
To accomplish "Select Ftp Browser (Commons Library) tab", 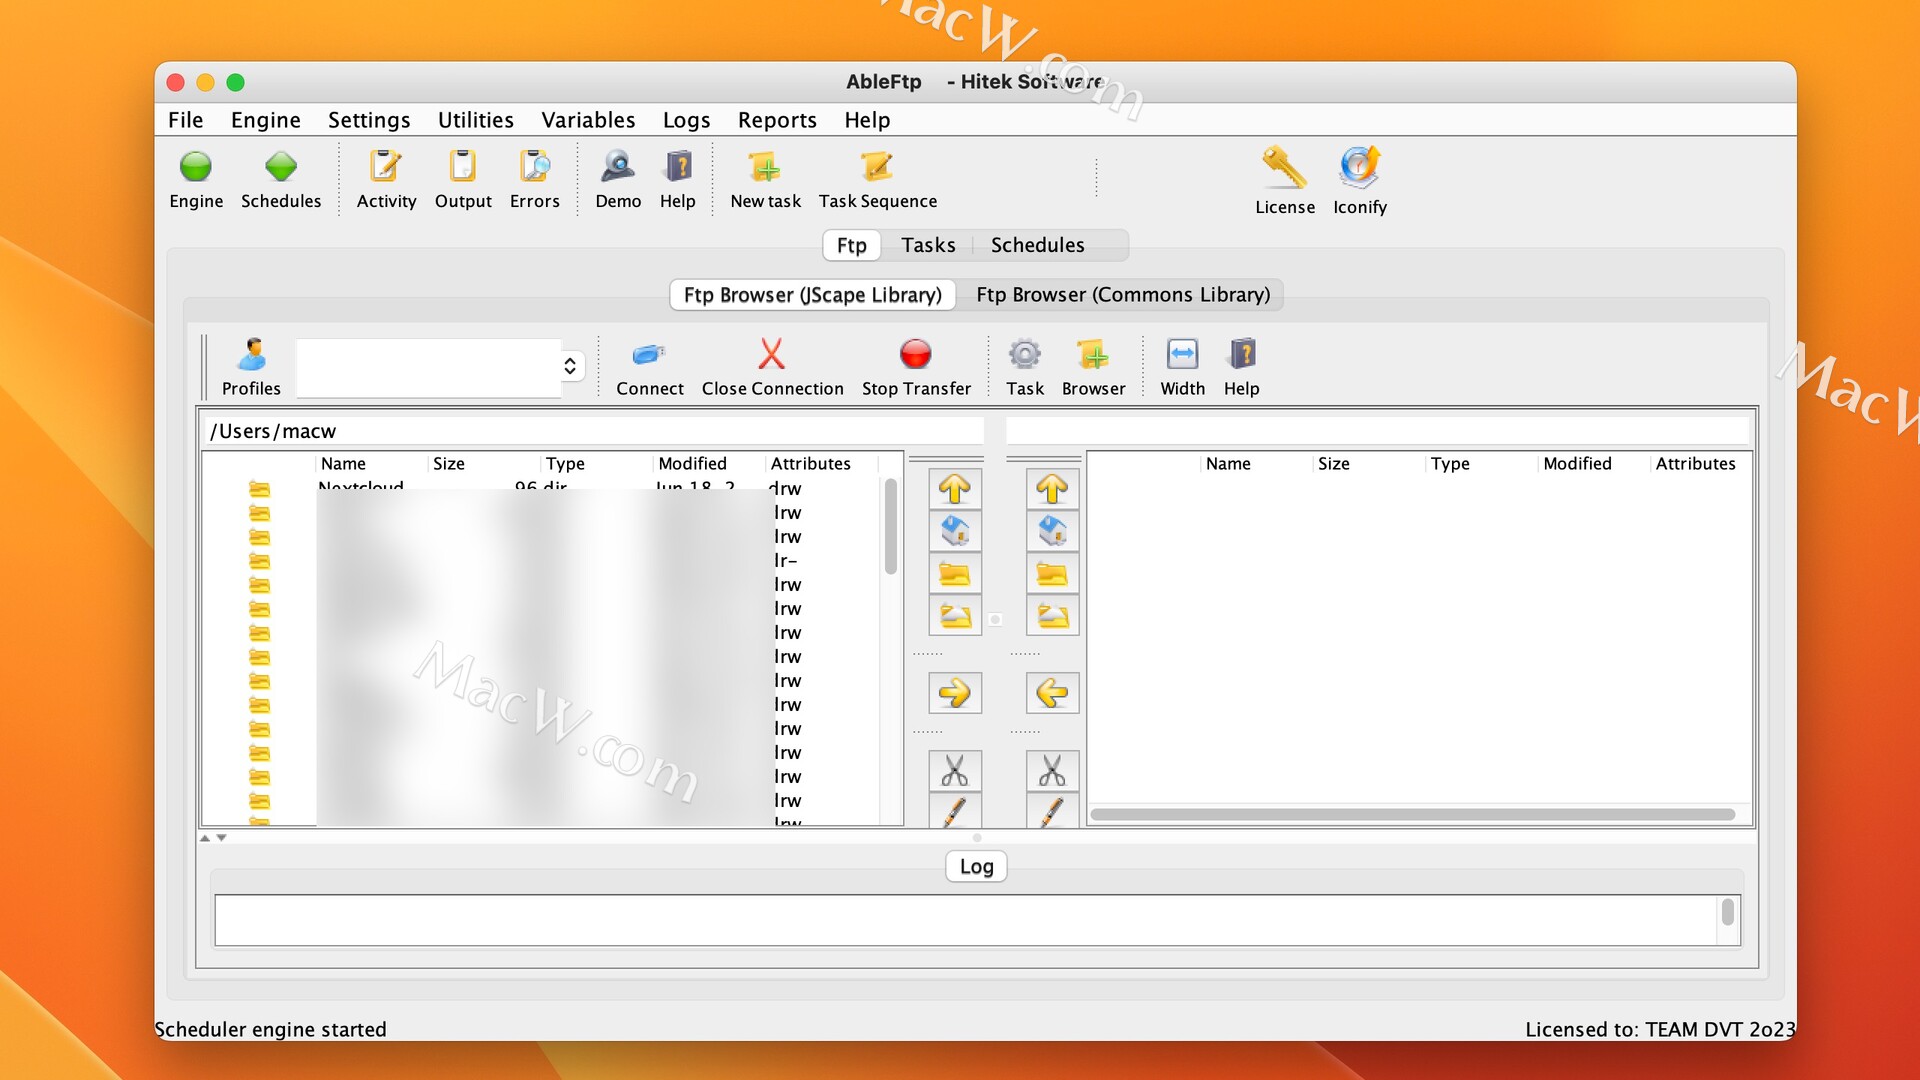I will pyautogui.click(x=1123, y=295).
